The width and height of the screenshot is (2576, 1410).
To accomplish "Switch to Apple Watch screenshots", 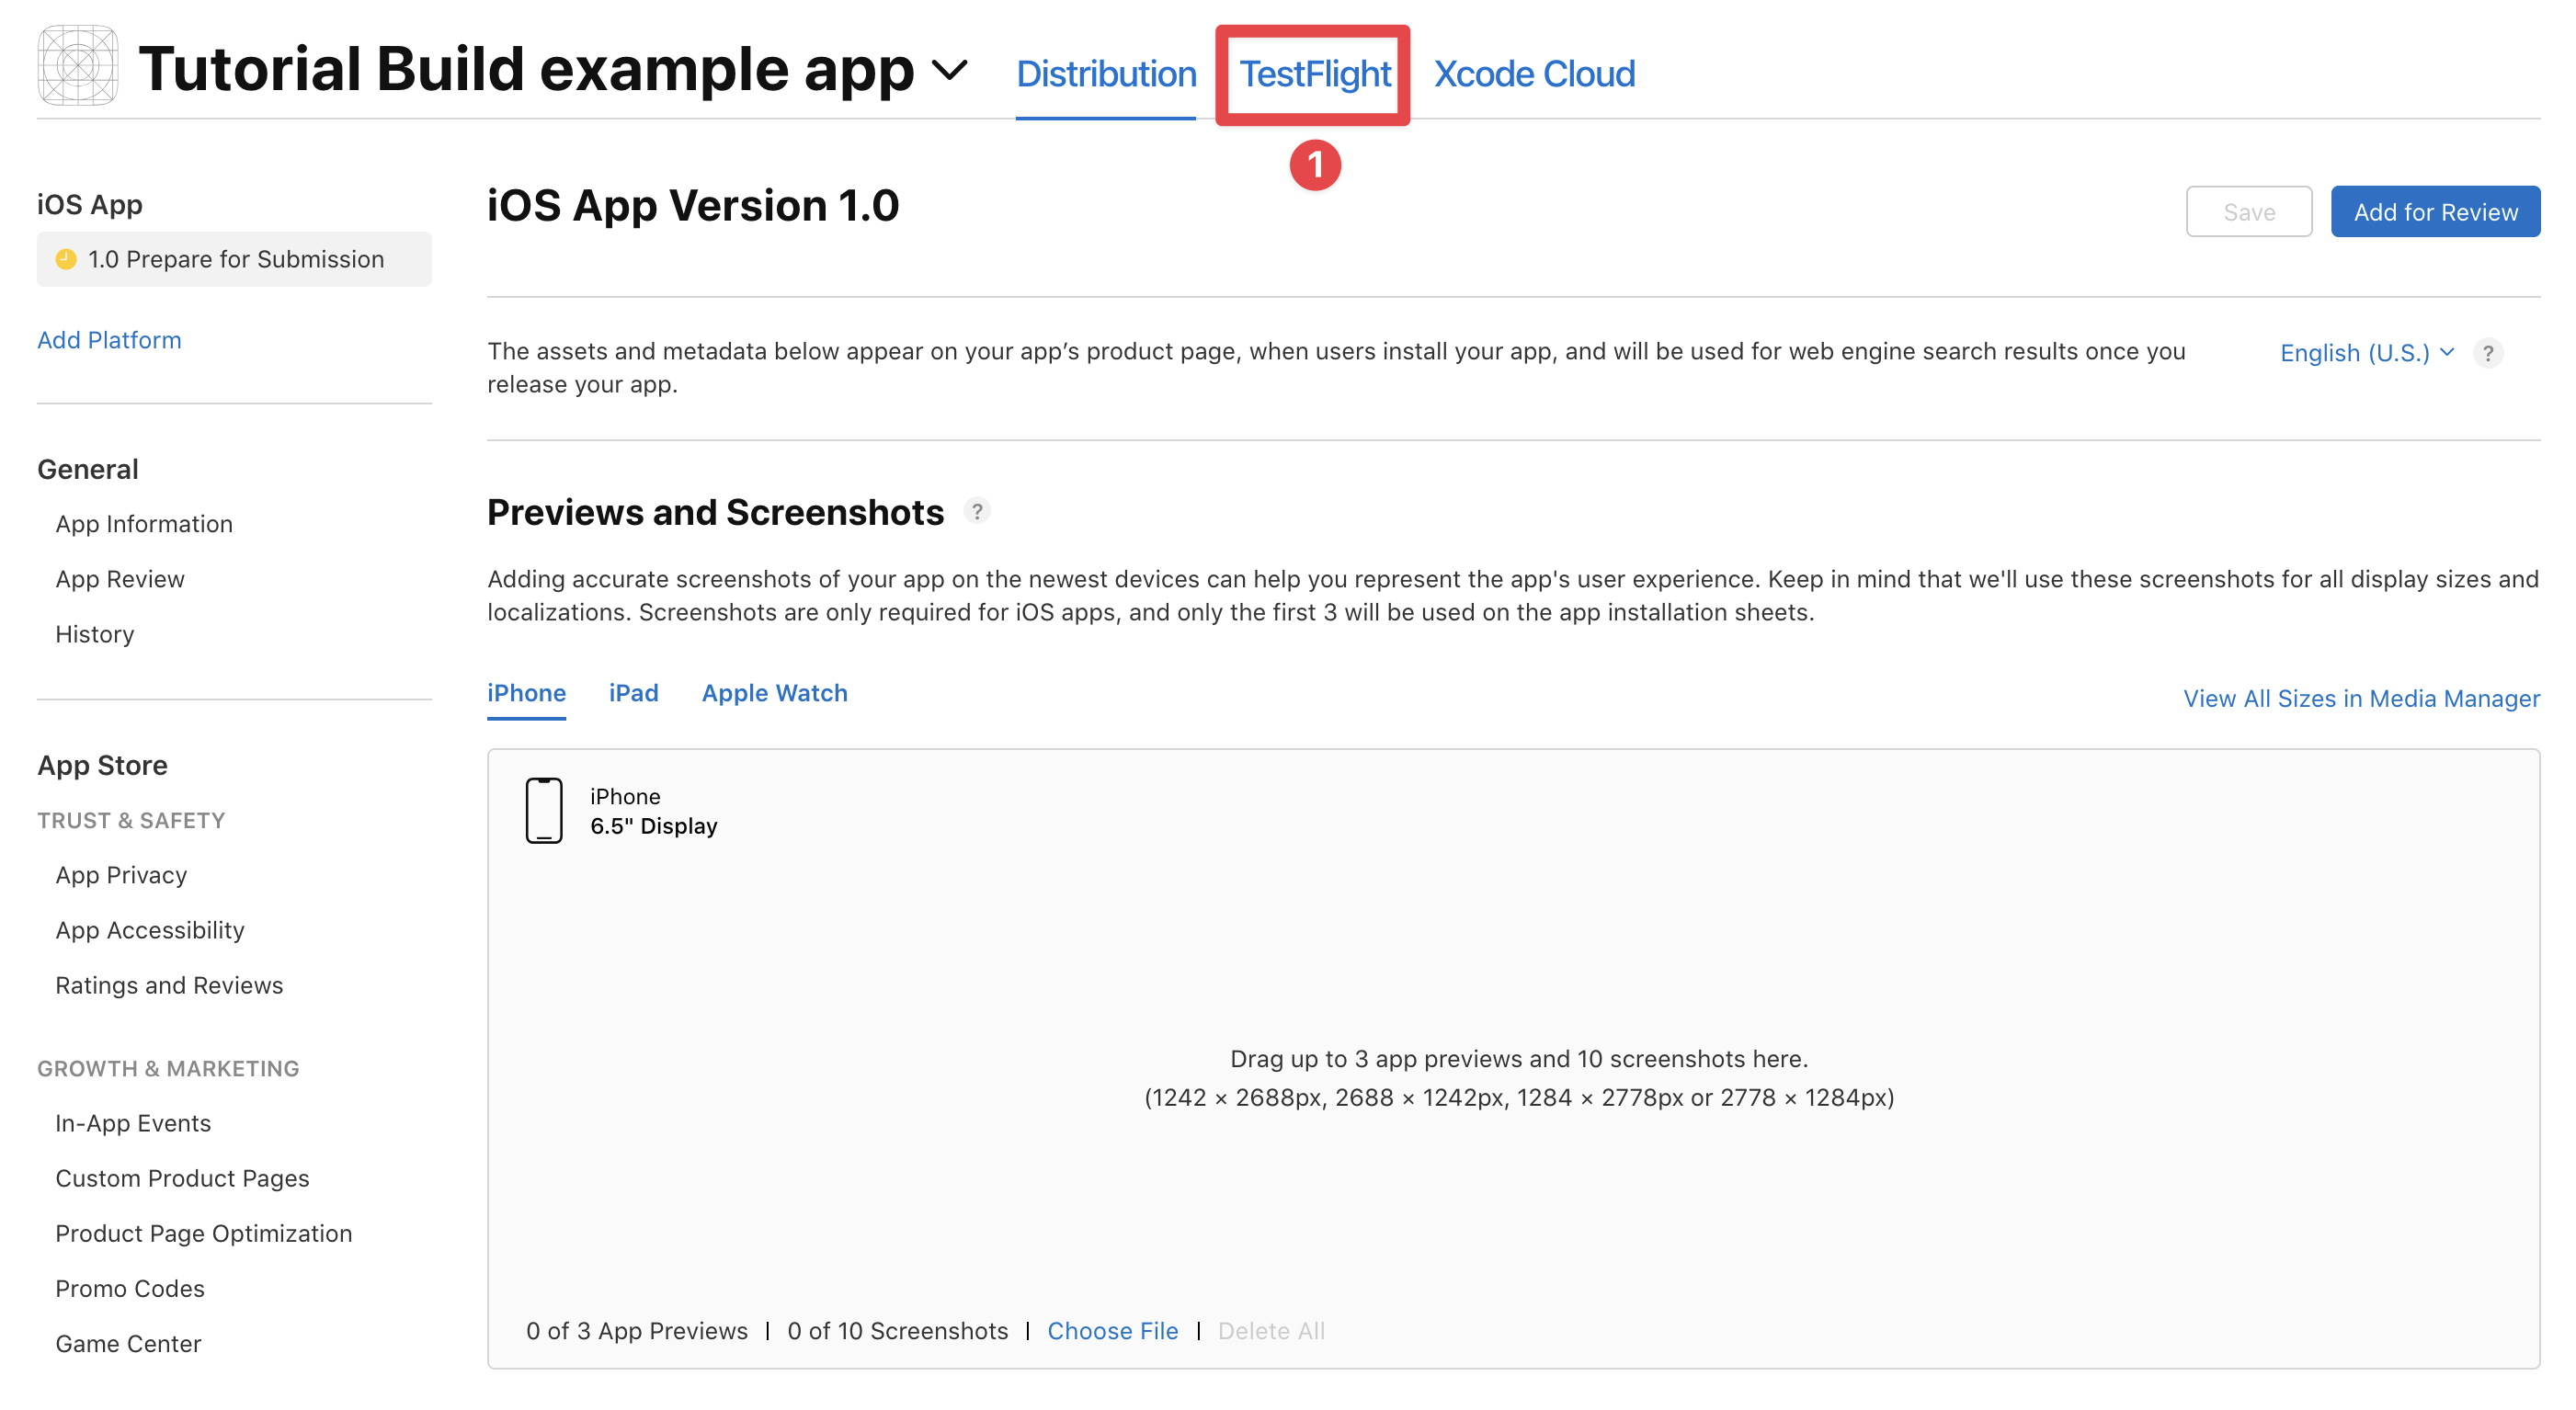I will pyautogui.click(x=774, y=692).
